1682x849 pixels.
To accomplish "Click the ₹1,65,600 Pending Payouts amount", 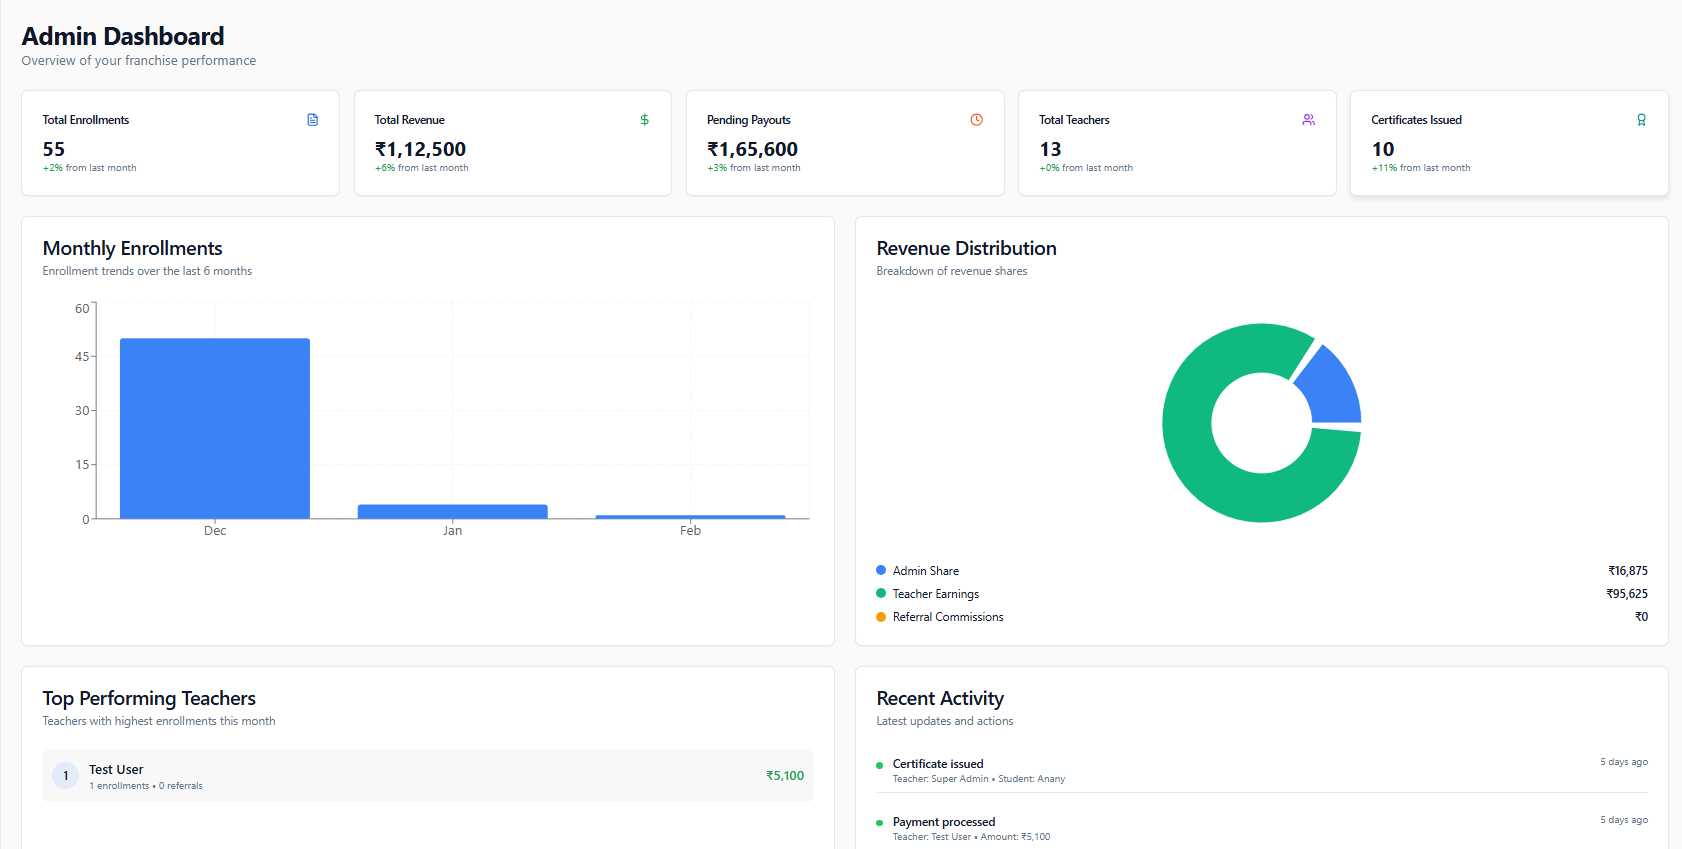I will pos(752,149).
